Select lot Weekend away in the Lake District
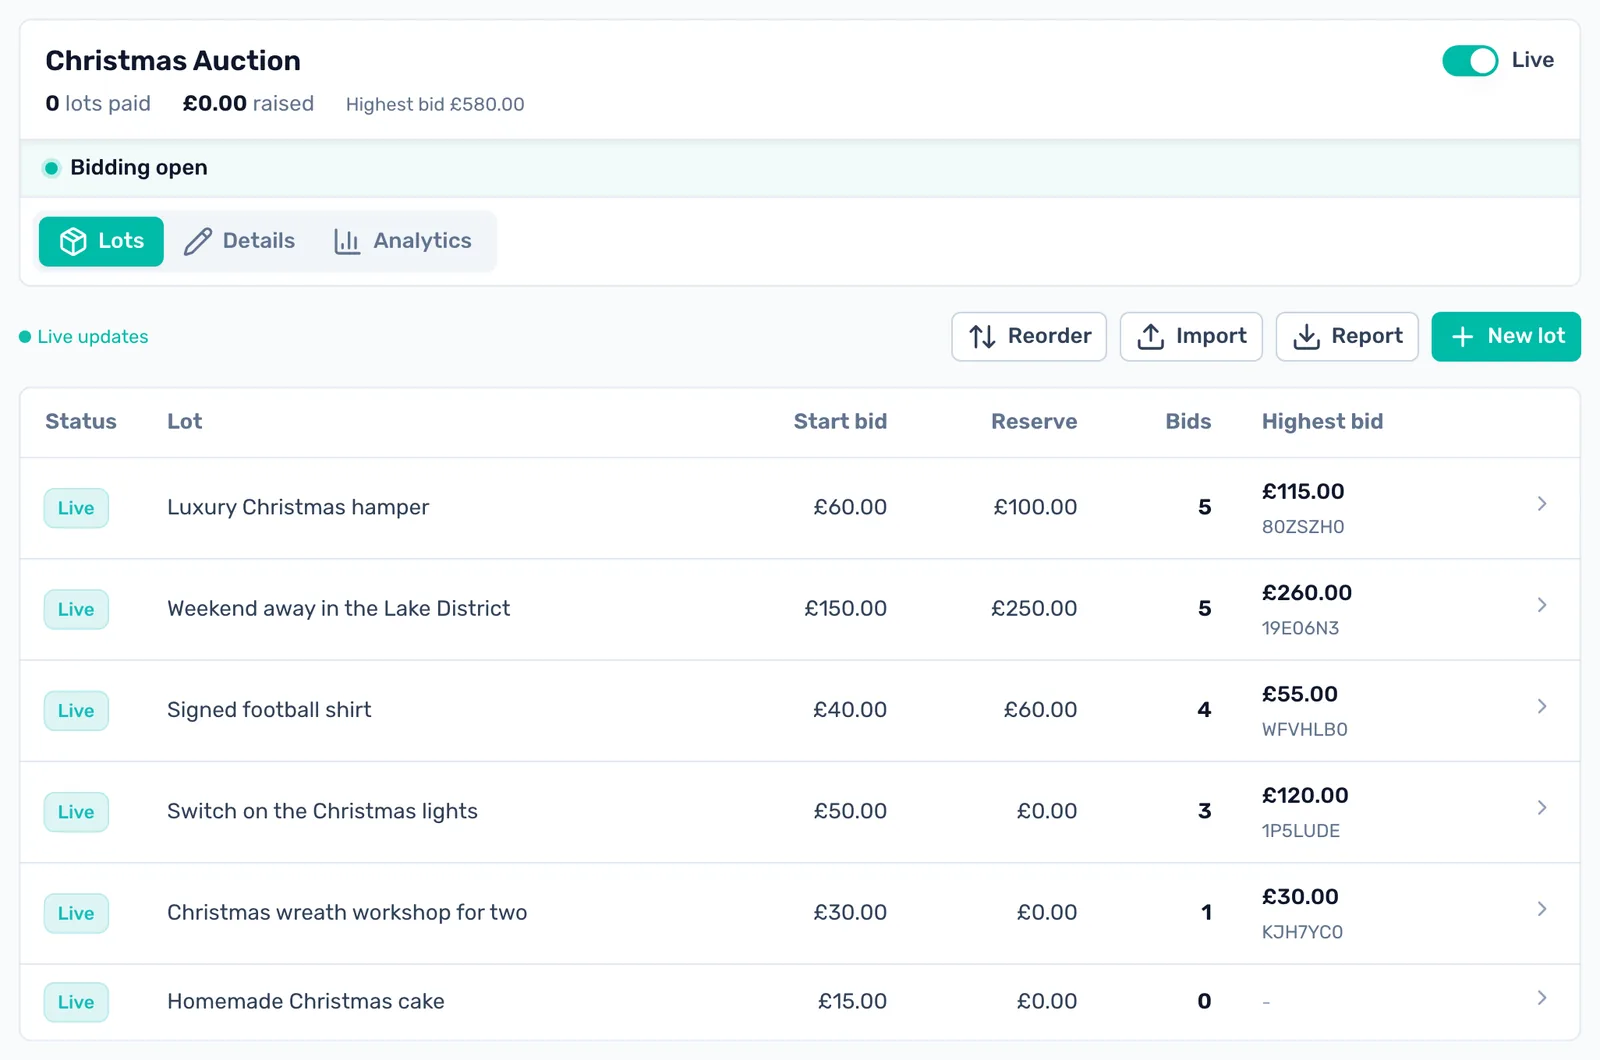This screenshot has width=1600, height=1060. click(338, 608)
